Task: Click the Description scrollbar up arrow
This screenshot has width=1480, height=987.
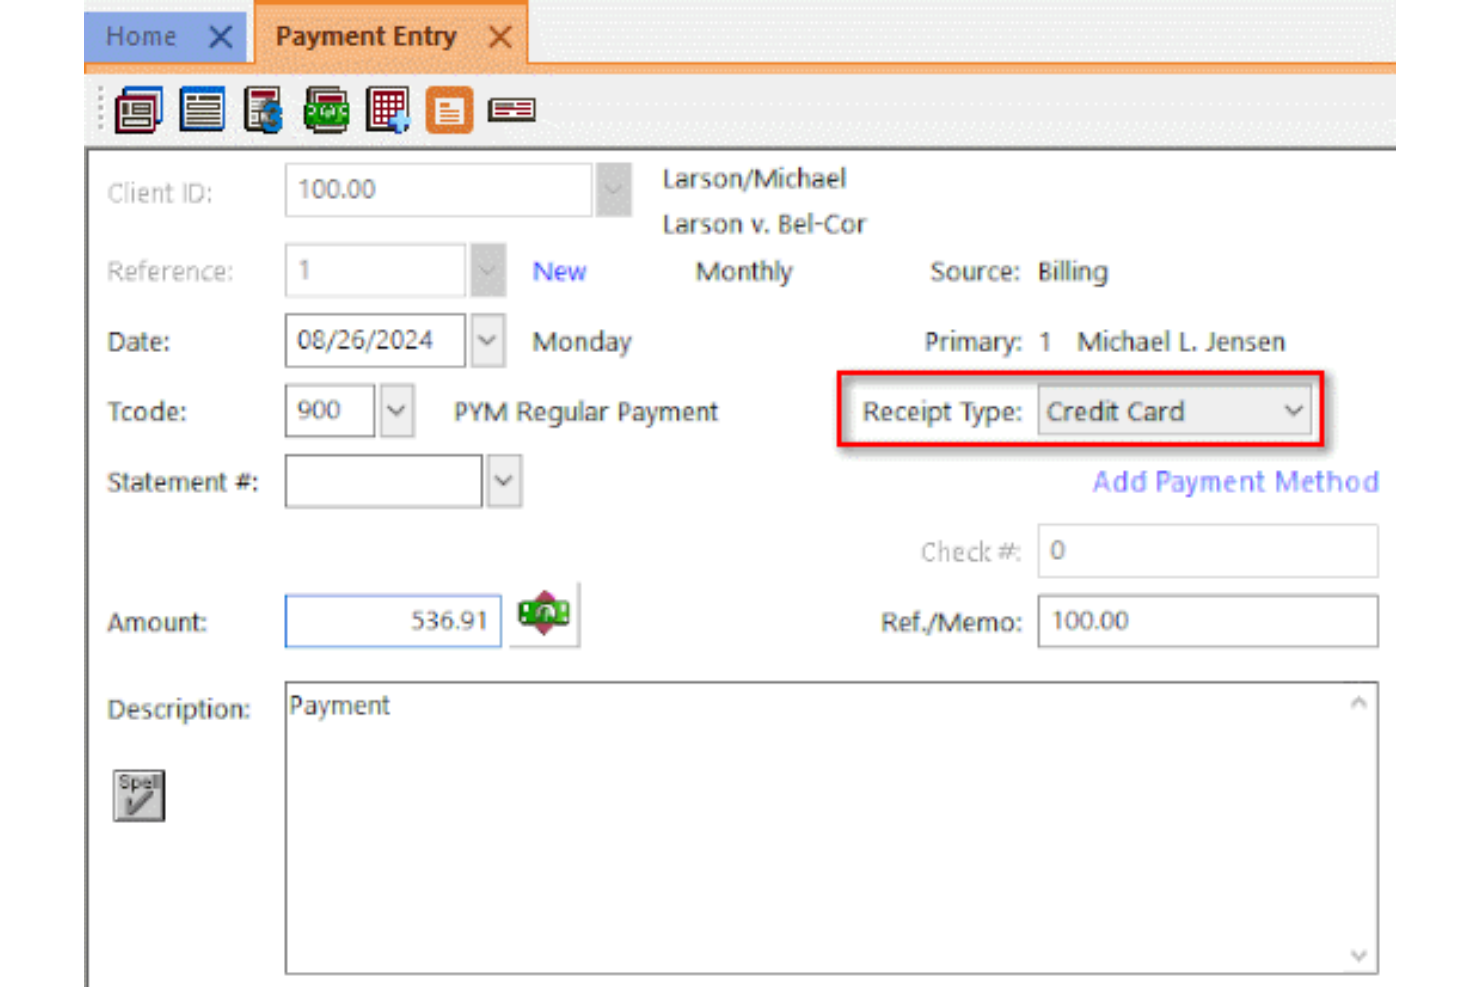Action: [x=1357, y=703]
